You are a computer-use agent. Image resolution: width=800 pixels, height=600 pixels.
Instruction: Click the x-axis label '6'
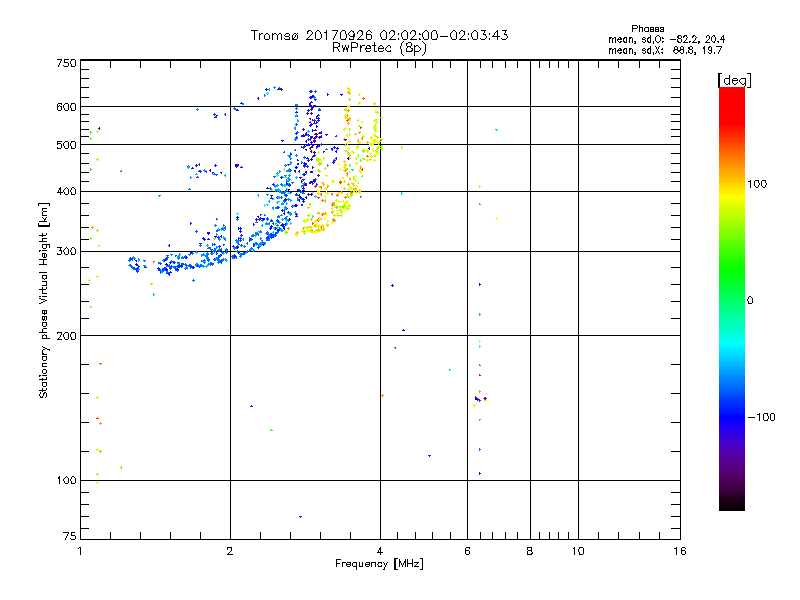[467, 551]
